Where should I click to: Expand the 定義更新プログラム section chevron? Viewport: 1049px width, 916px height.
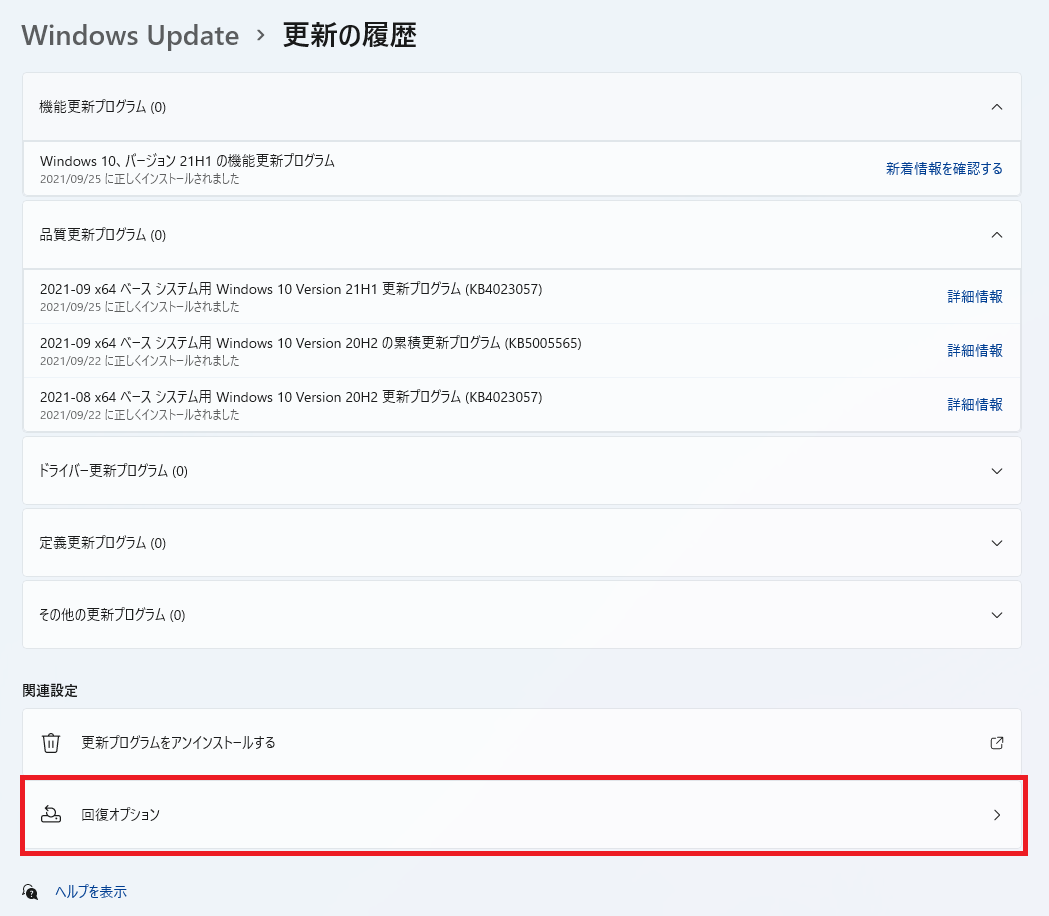click(996, 543)
